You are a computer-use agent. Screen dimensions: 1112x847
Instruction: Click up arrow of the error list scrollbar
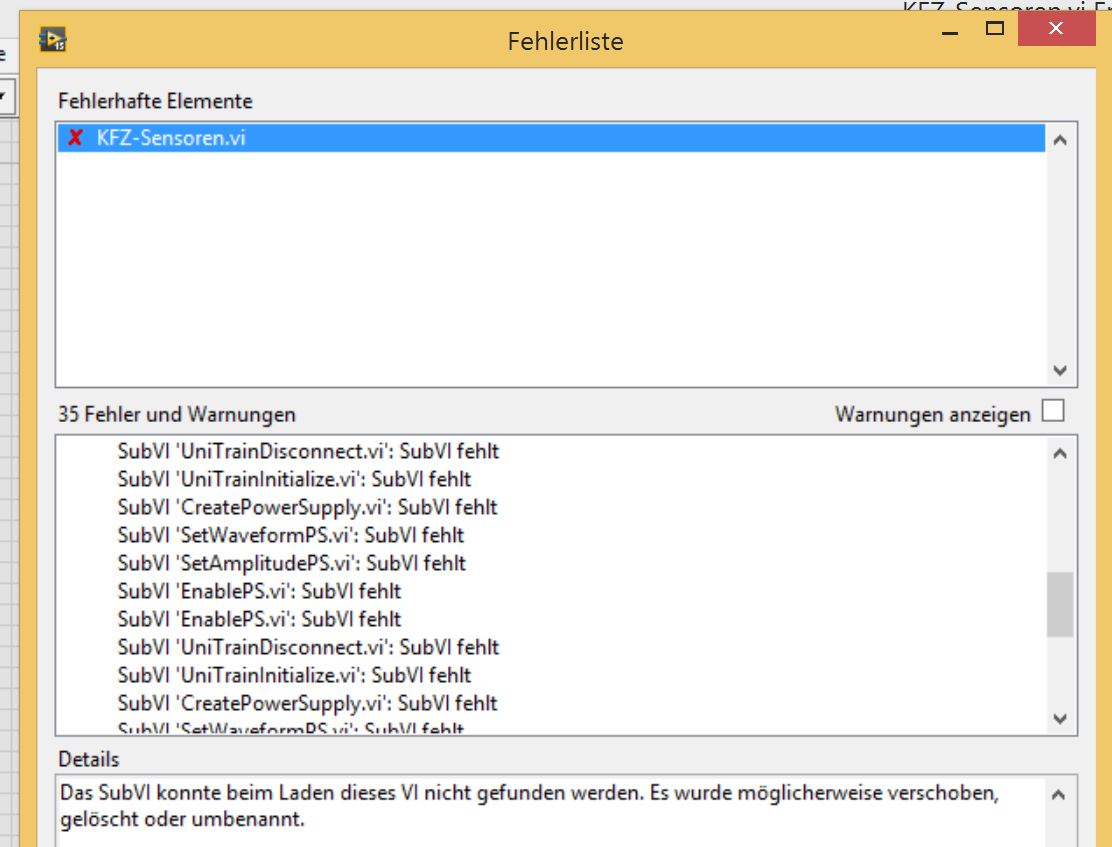(1060, 453)
